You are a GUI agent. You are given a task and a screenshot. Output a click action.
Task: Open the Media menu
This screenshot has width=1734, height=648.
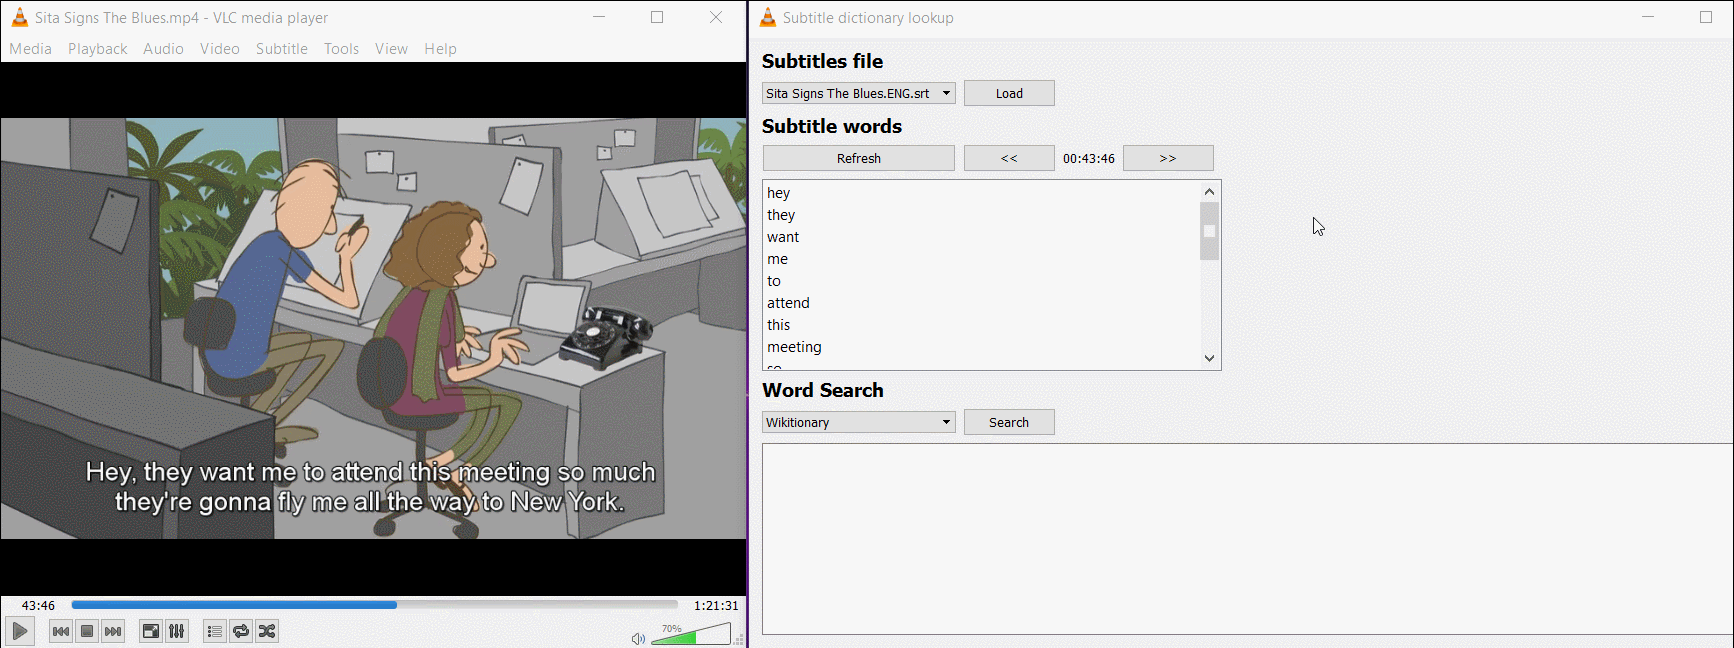point(30,49)
